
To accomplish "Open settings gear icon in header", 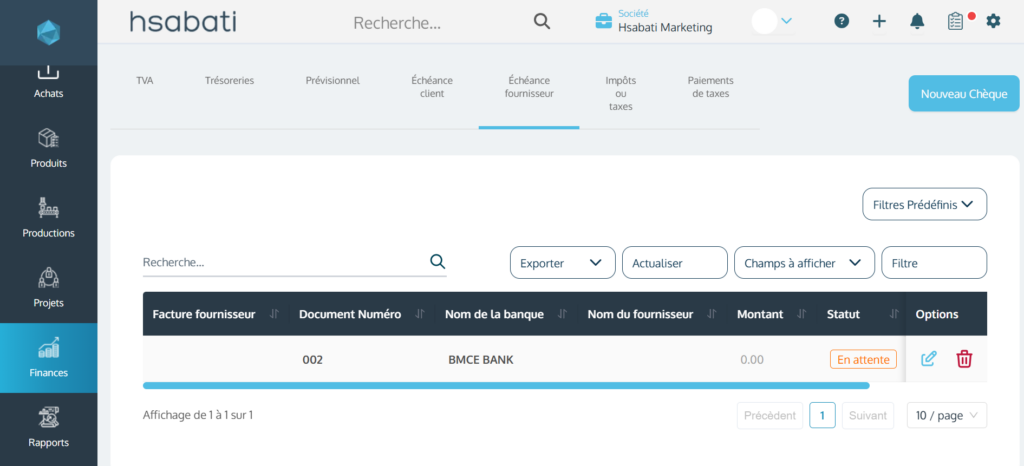I will coord(993,21).
